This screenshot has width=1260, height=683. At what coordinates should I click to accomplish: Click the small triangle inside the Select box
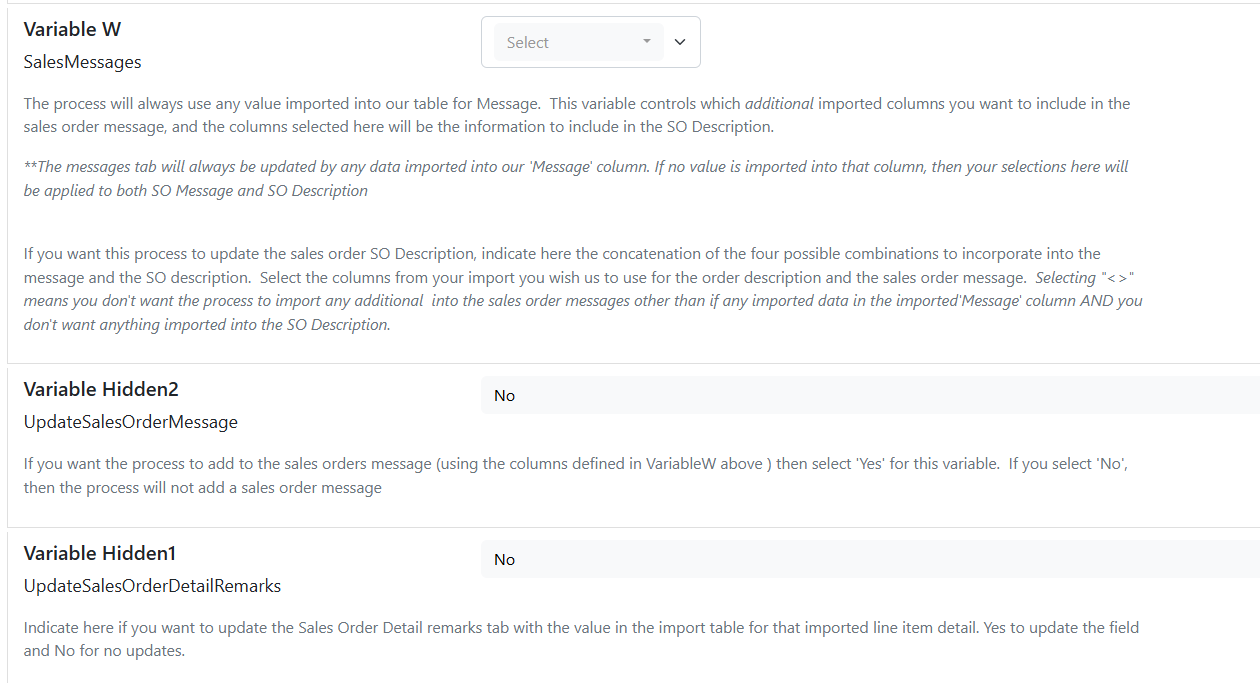tap(647, 41)
